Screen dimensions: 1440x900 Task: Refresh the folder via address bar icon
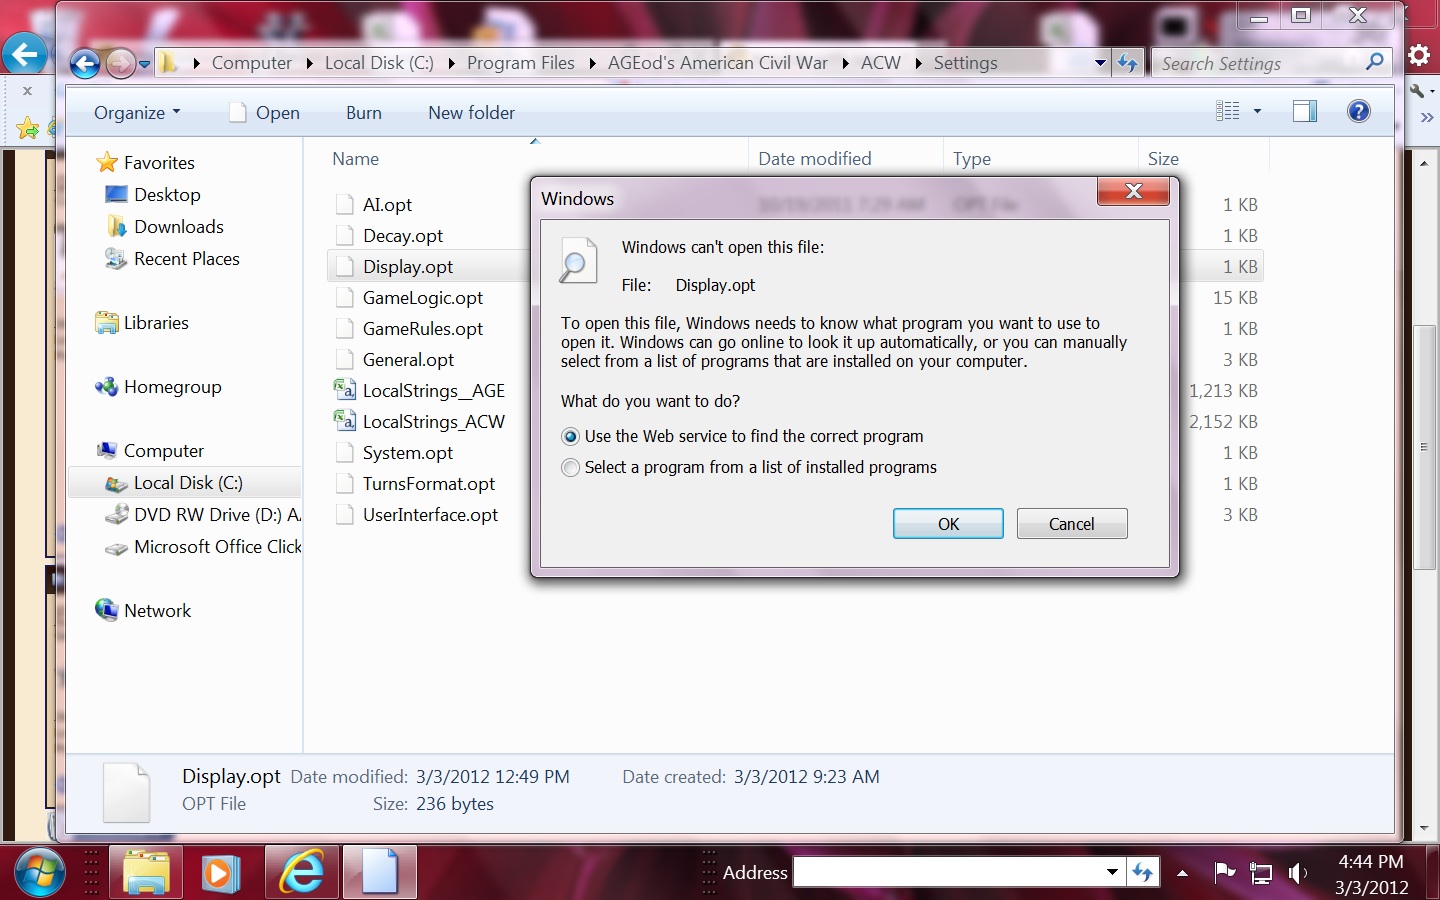coord(1128,63)
